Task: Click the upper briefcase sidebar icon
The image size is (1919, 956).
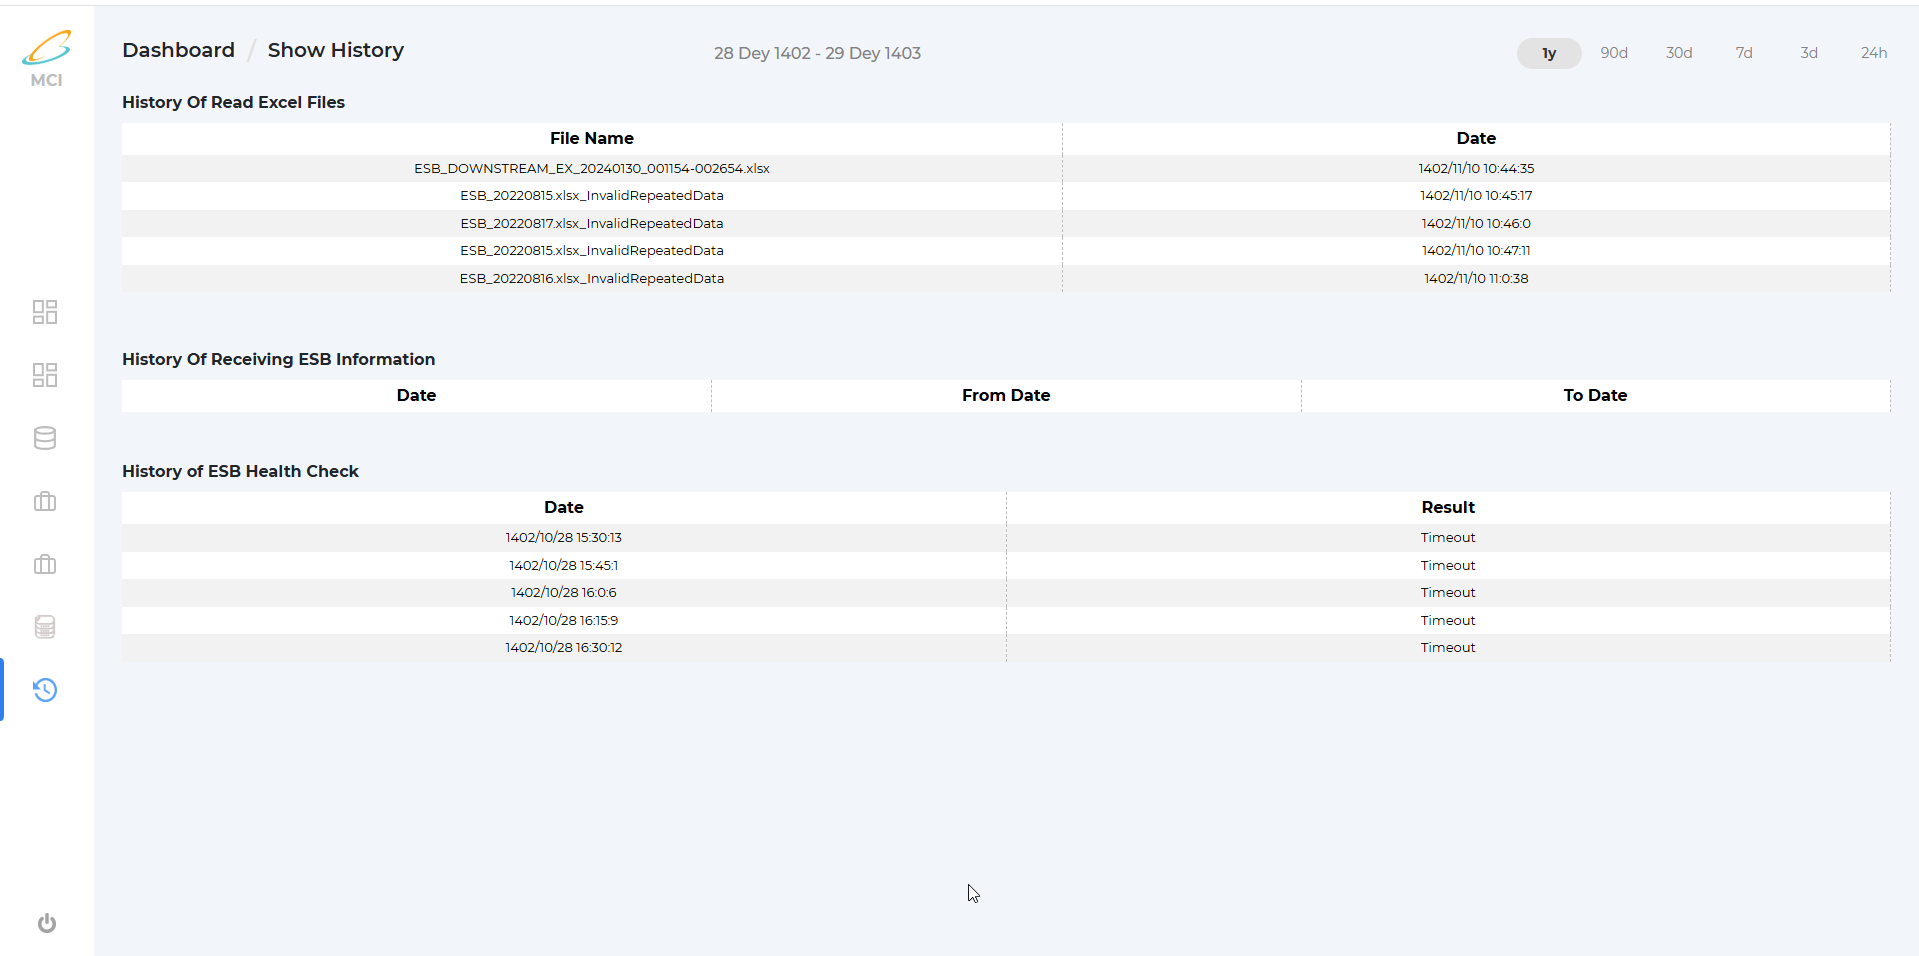Action: click(45, 501)
